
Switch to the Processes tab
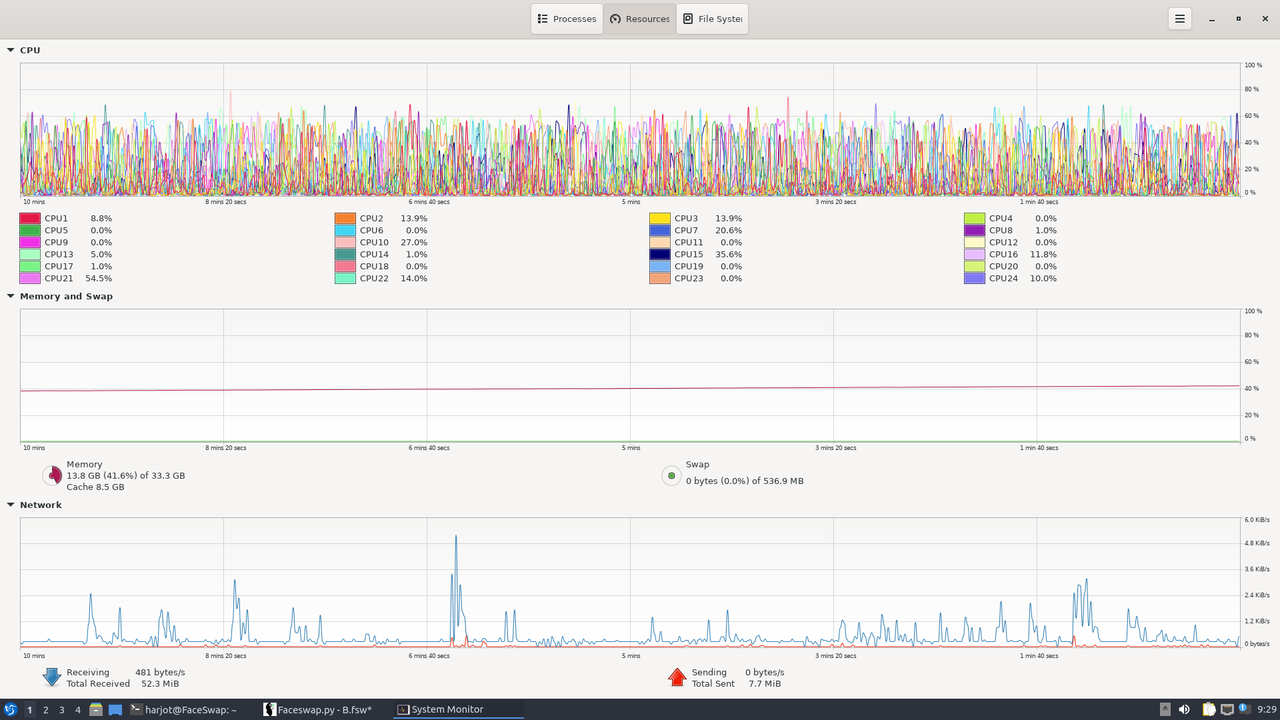(567, 19)
